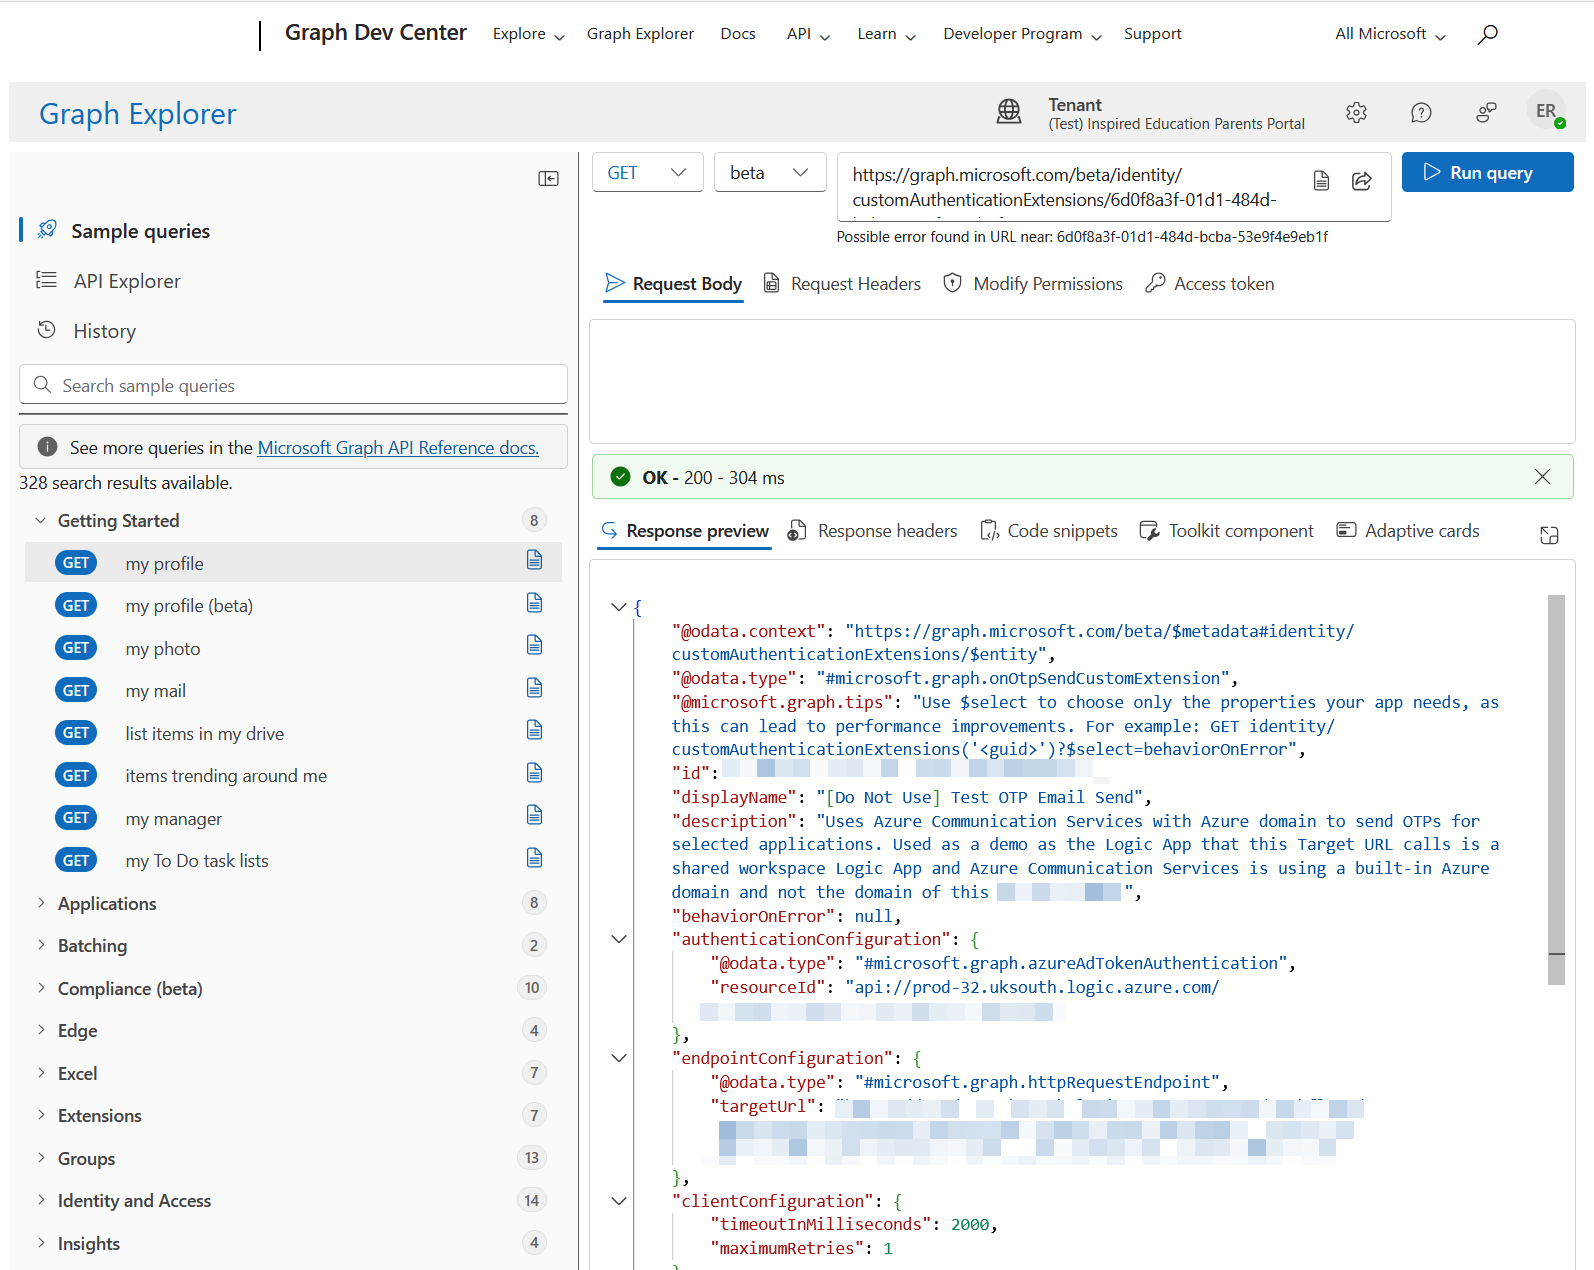This screenshot has height=1270, width=1594.
Task: Open docs icon for my photo query
Action: tap(535, 645)
